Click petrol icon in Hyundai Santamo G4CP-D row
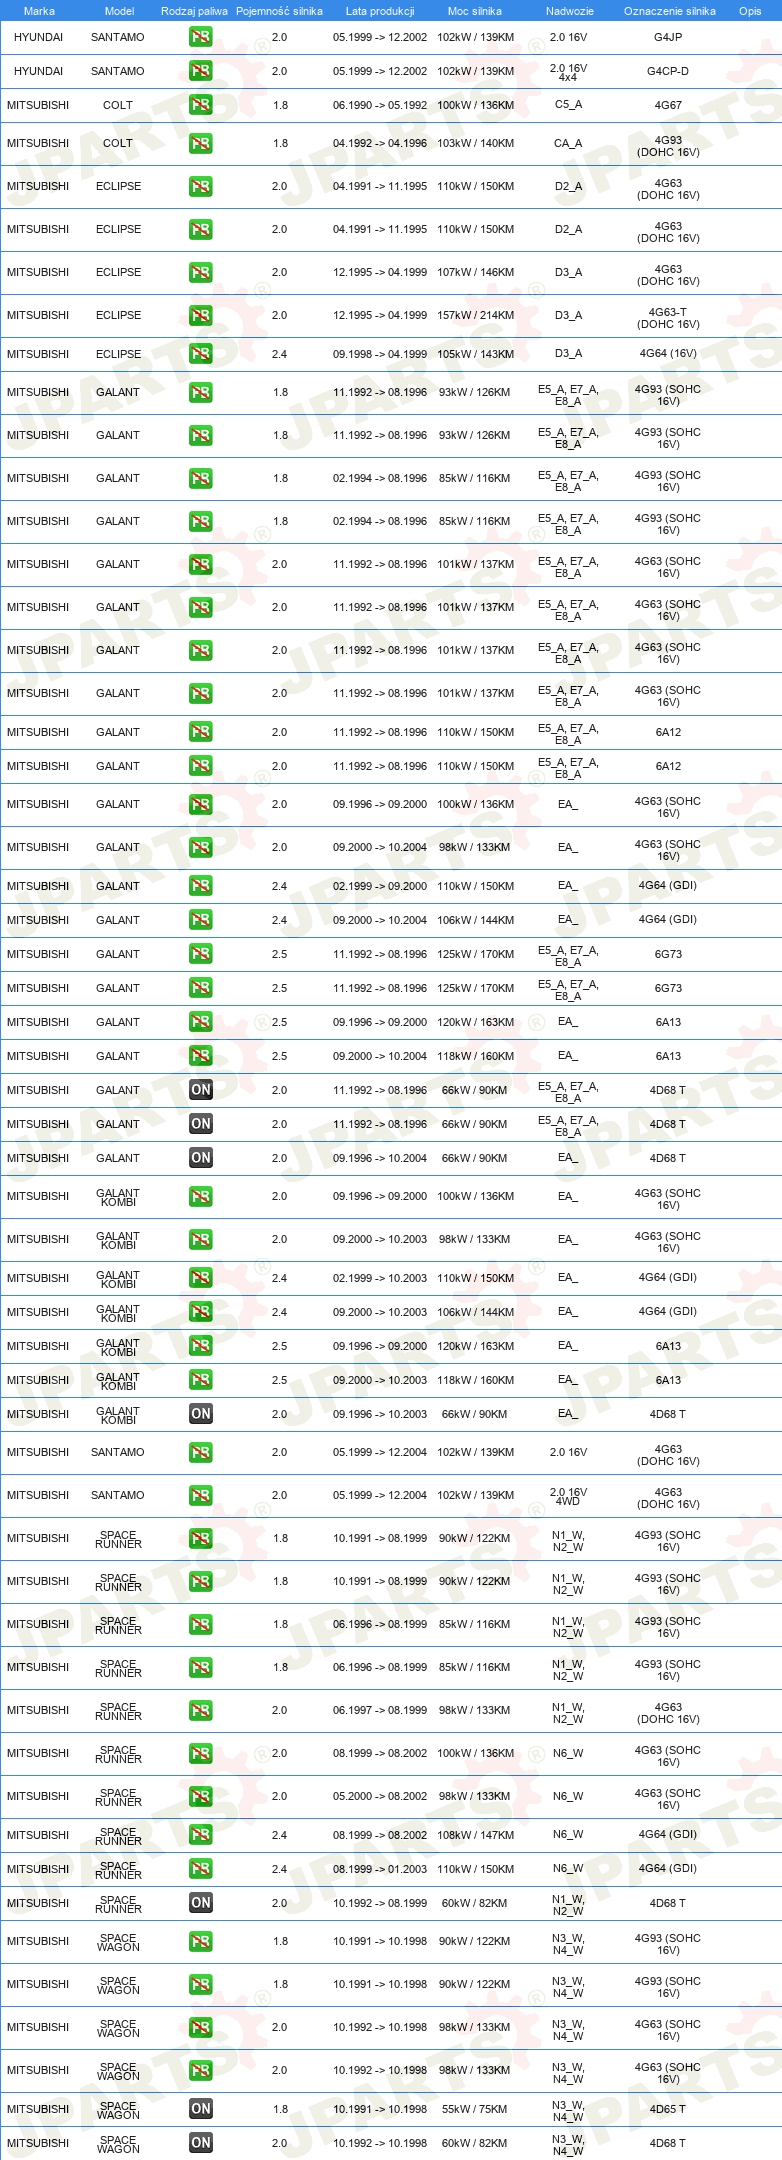This screenshot has height=2160, width=782. point(200,71)
